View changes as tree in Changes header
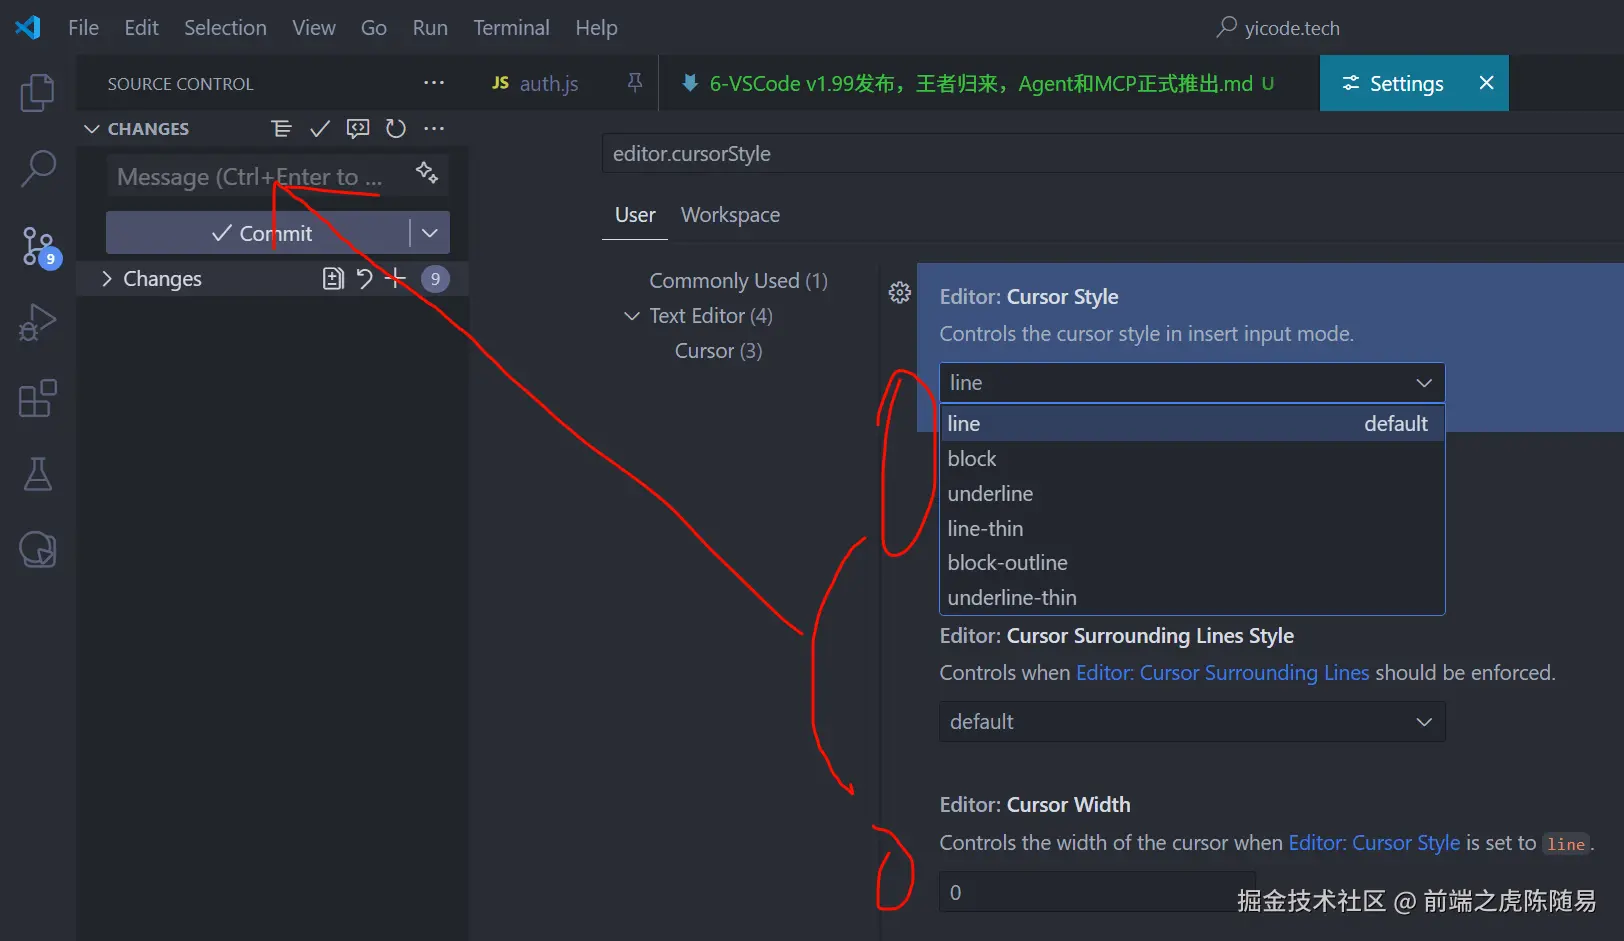 (282, 128)
